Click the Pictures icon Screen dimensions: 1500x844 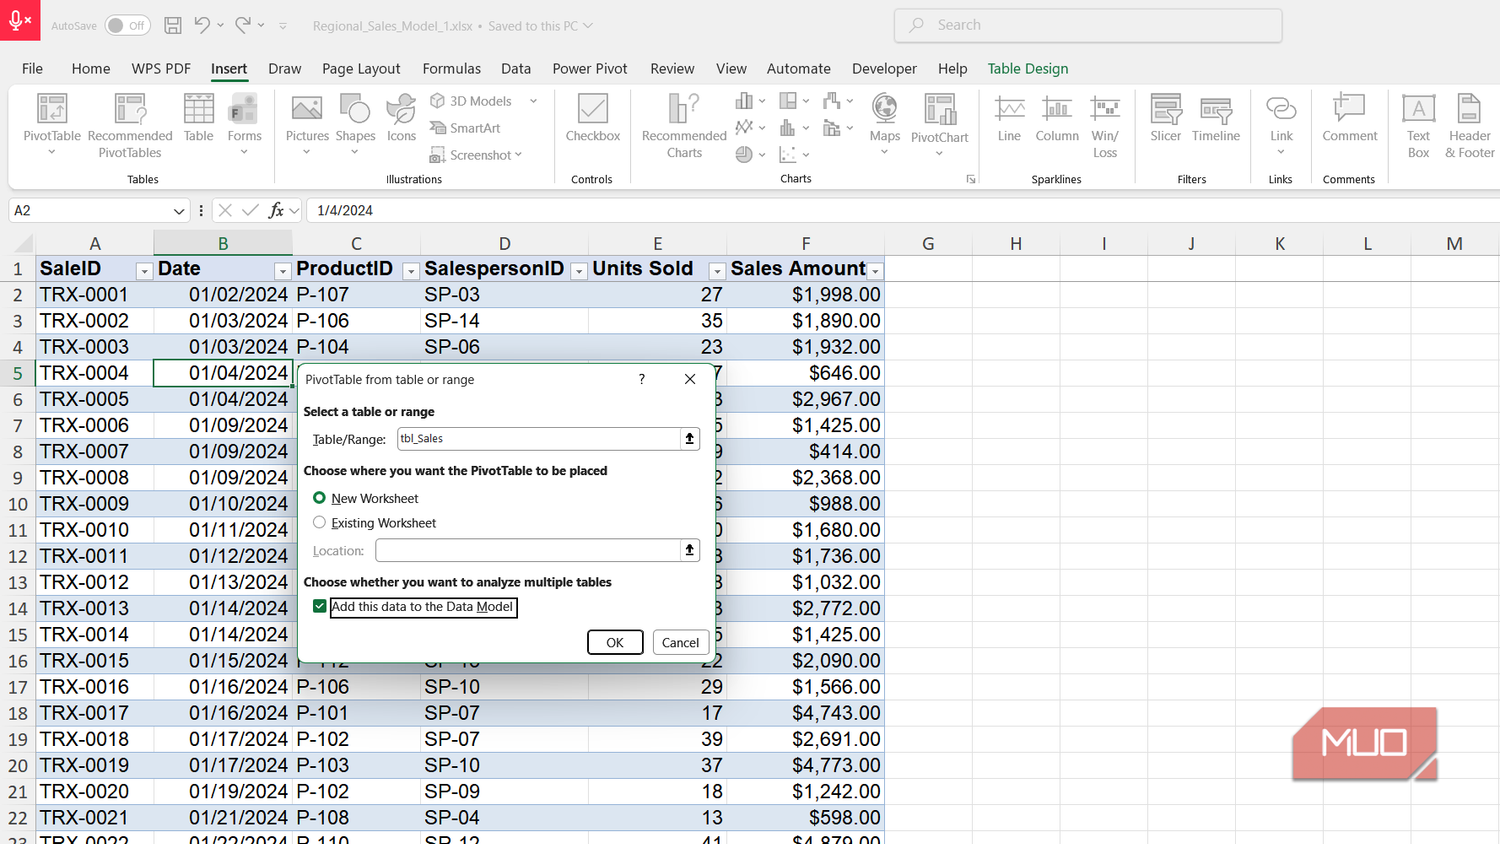point(307,108)
